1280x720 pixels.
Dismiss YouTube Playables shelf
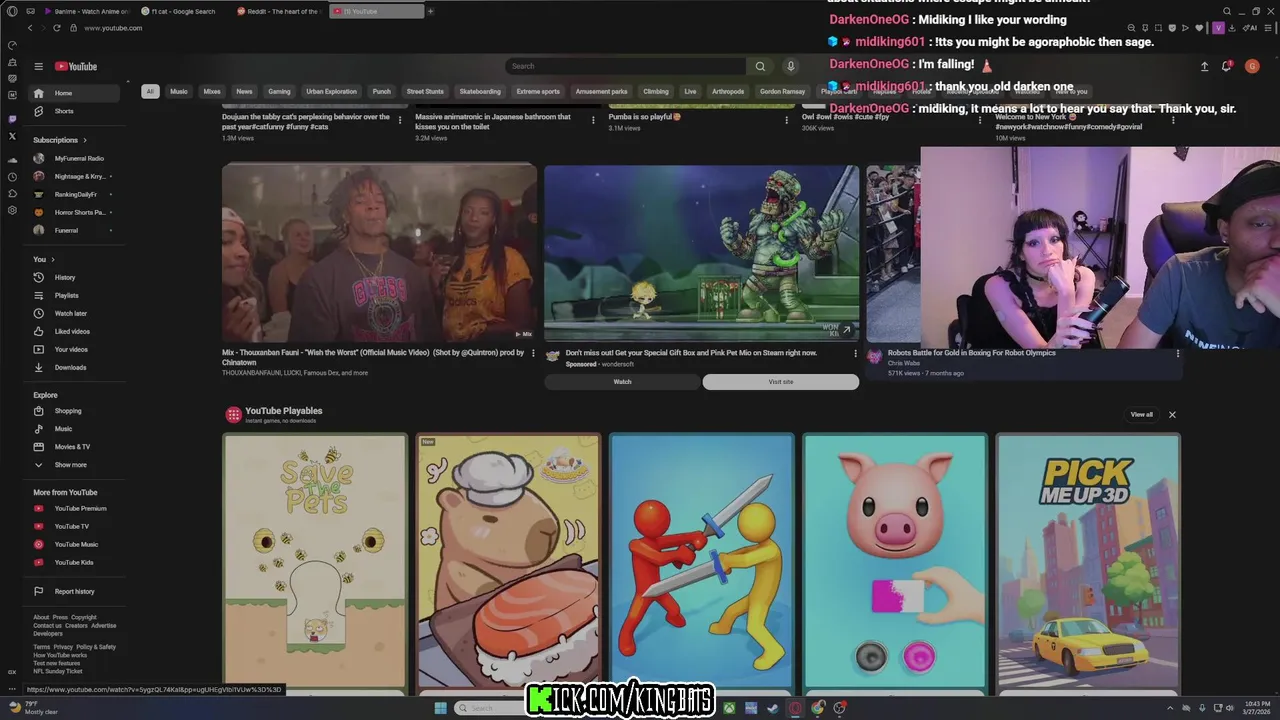click(x=1172, y=414)
